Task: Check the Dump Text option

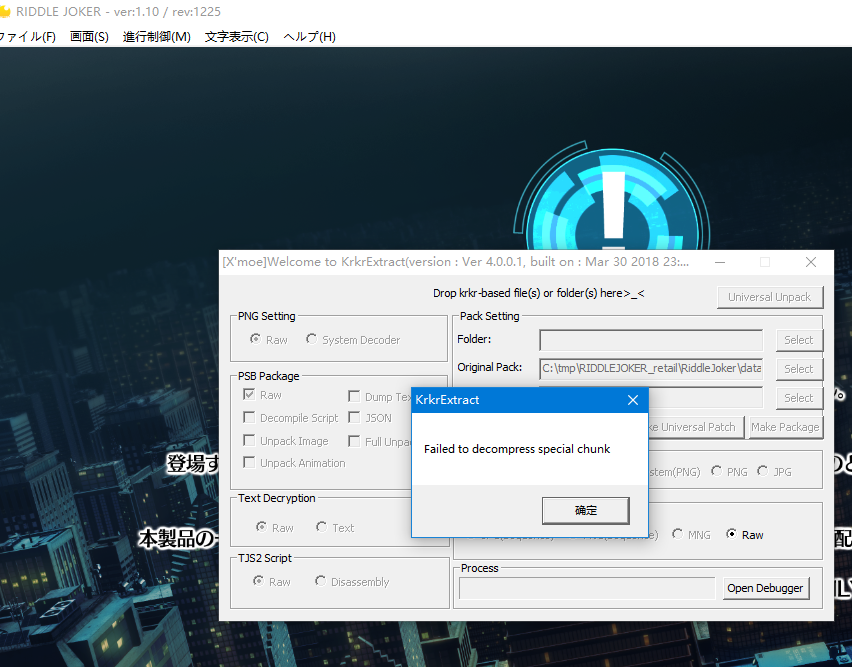Action: (x=354, y=396)
